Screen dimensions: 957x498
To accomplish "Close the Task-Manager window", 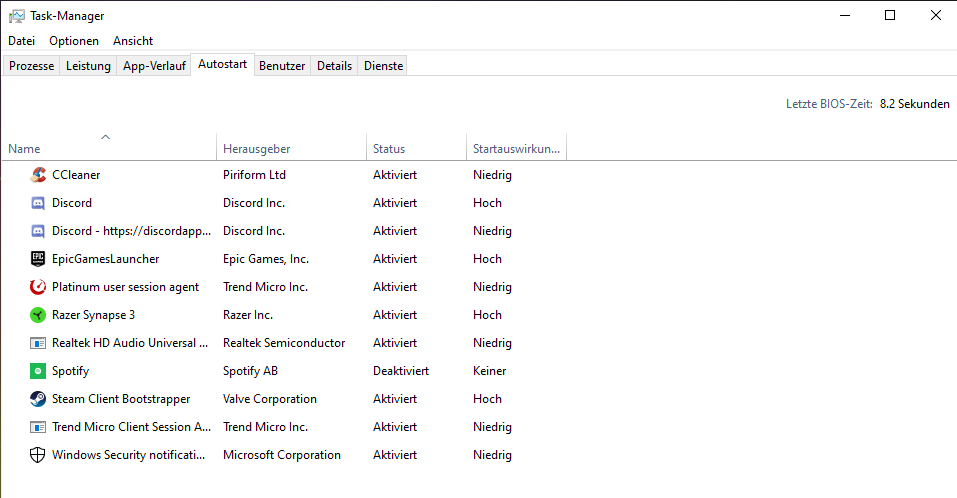I will click(x=936, y=15).
